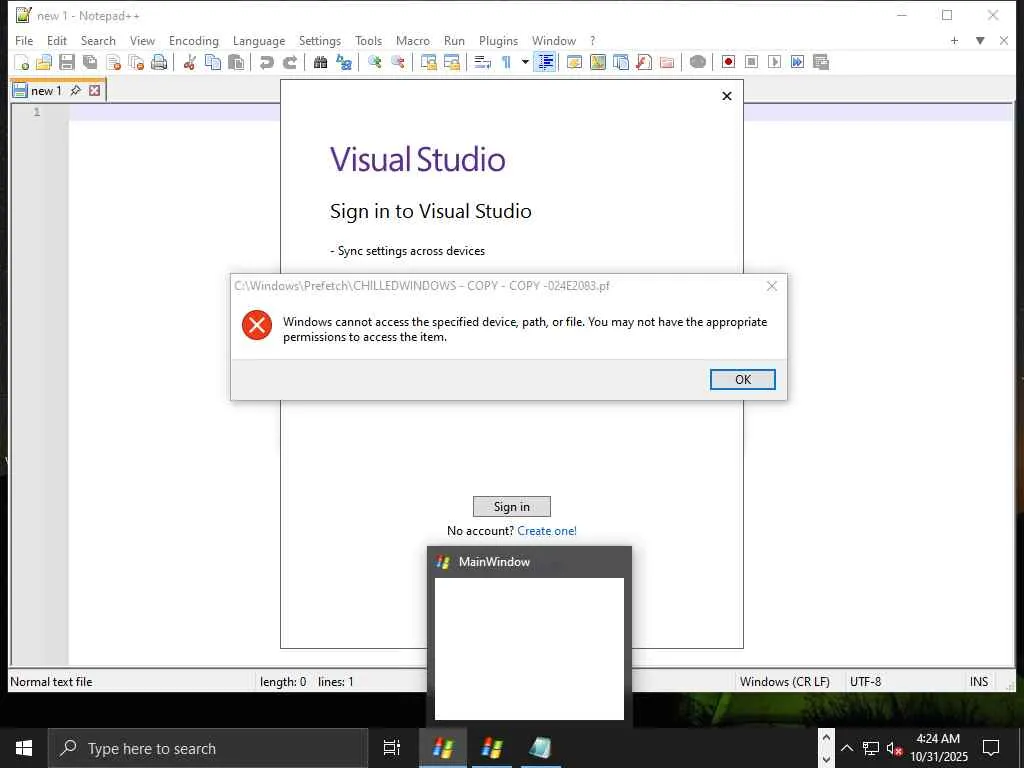Toggle word wrap in the toolbar
The height and width of the screenshot is (768, 1024).
(483, 63)
